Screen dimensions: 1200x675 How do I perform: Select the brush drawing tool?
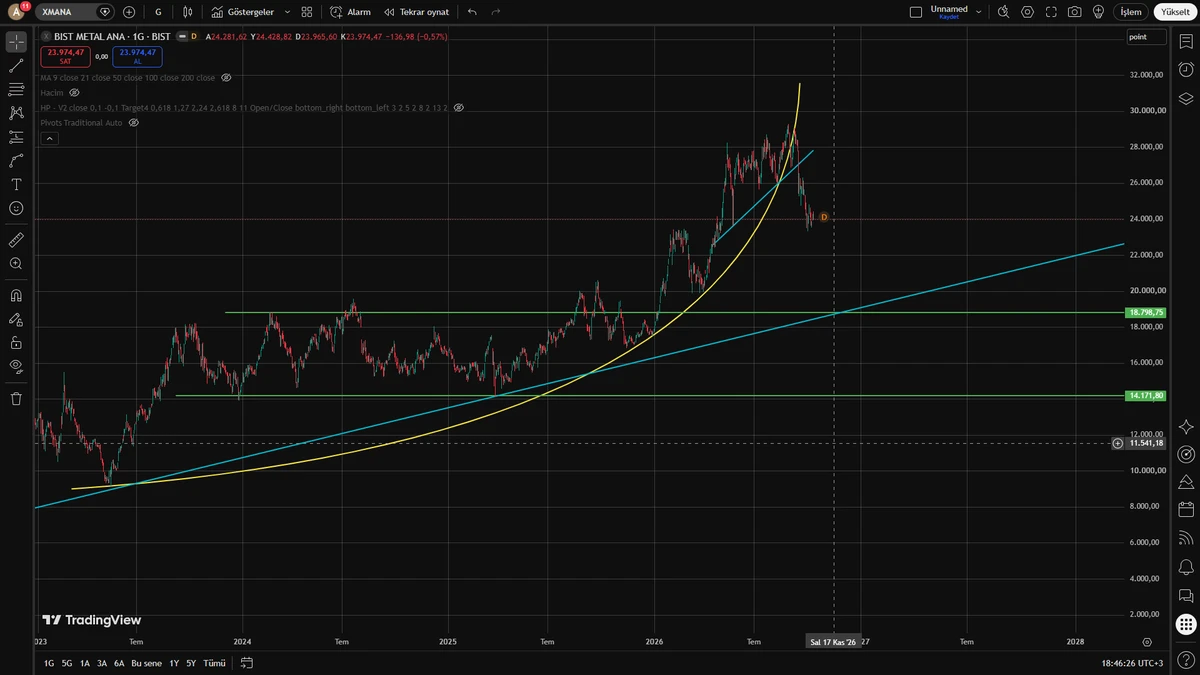(x=16, y=161)
